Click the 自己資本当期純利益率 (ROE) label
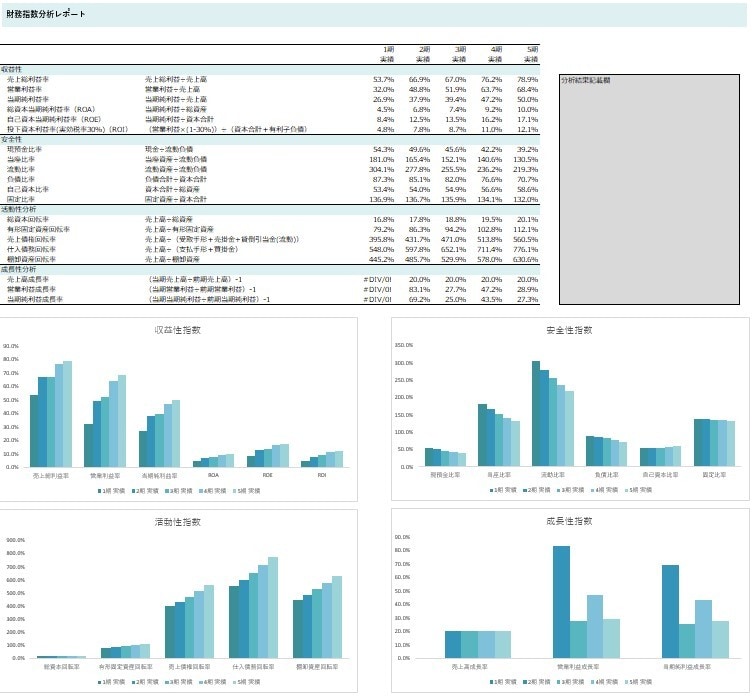Screen dimensions: 755x697 click(x=53, y=119)
